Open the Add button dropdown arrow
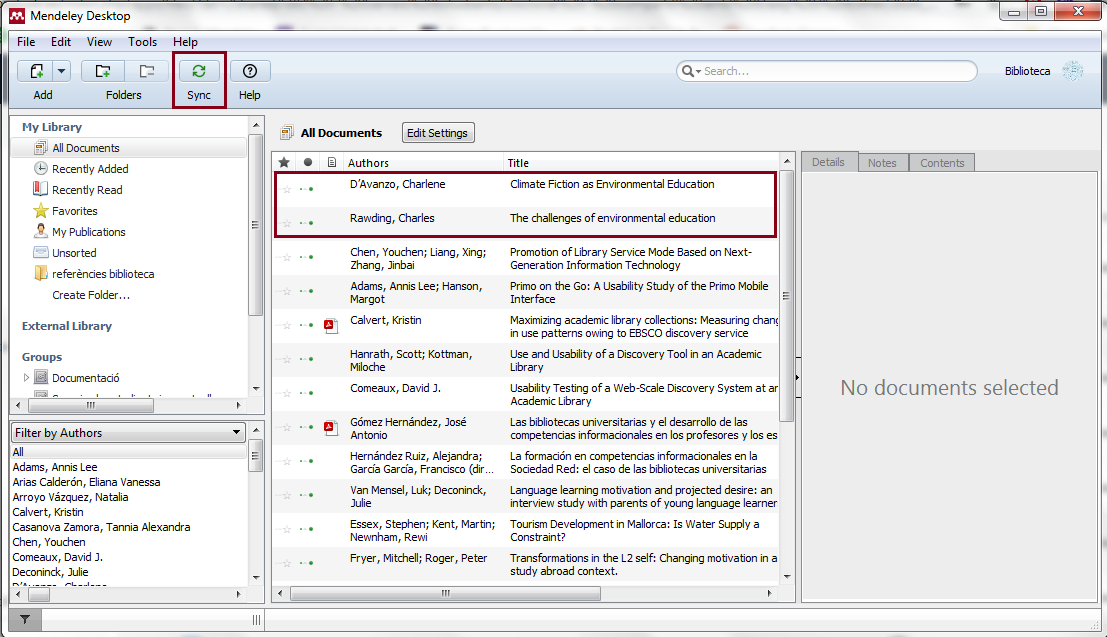 [61, 71]
